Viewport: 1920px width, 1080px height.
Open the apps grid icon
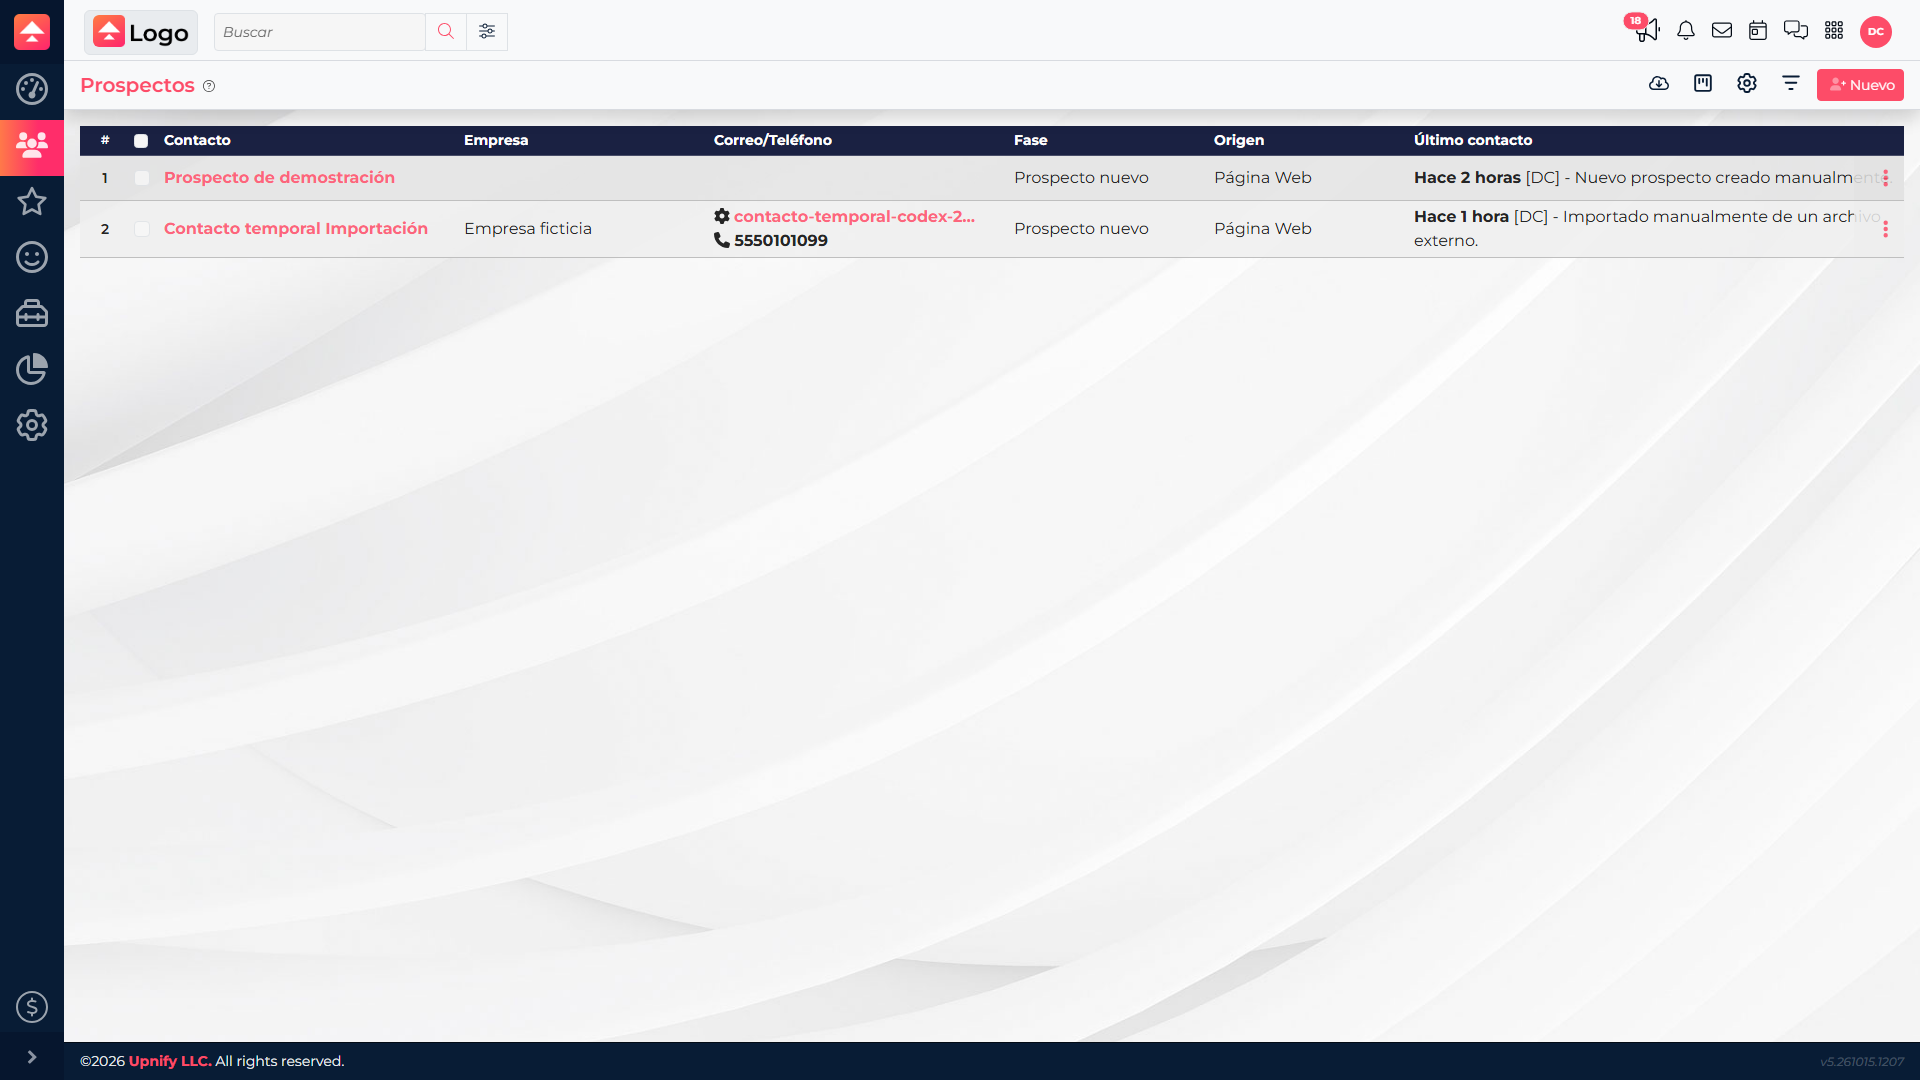(x=1834, y=31)
